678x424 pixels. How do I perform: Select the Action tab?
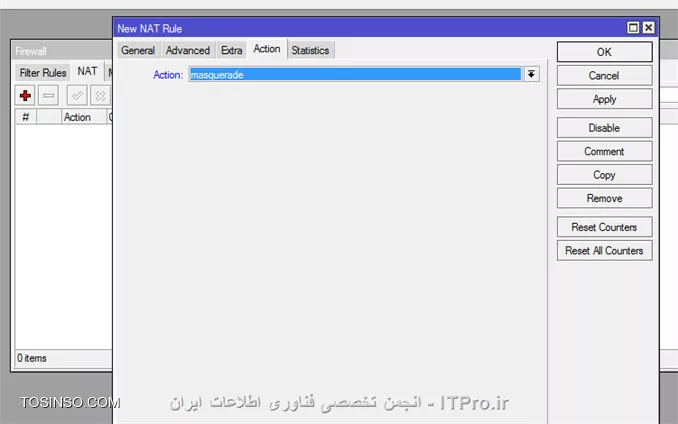(267, 49)
